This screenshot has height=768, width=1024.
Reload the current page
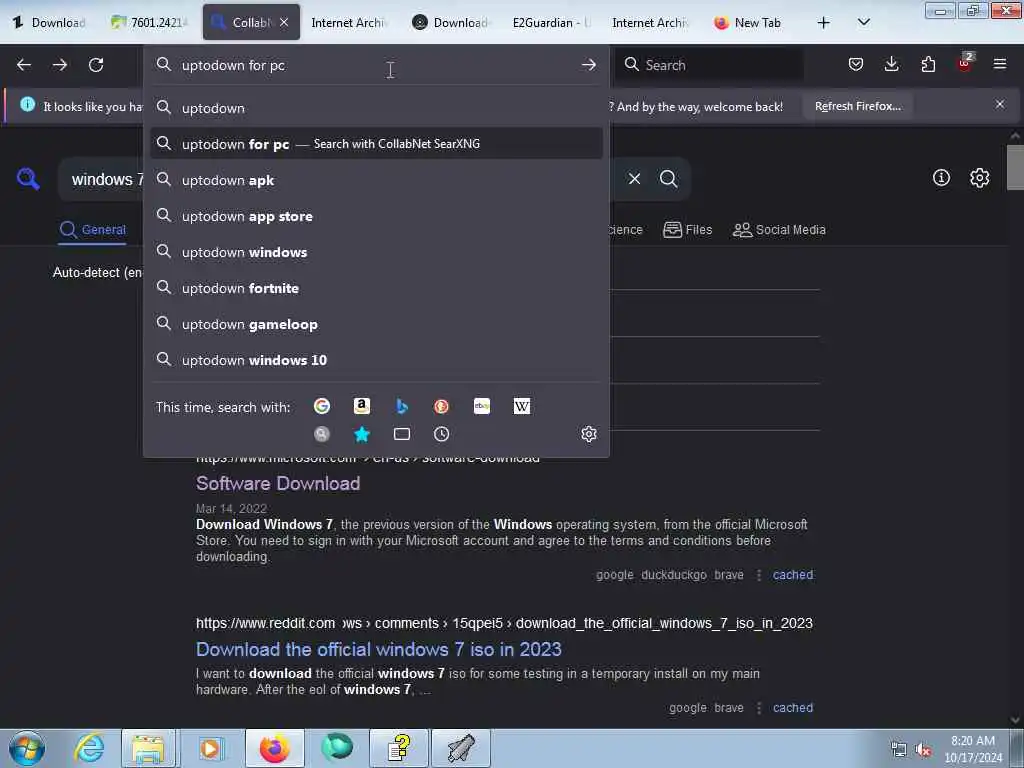(x=96, y=65)
